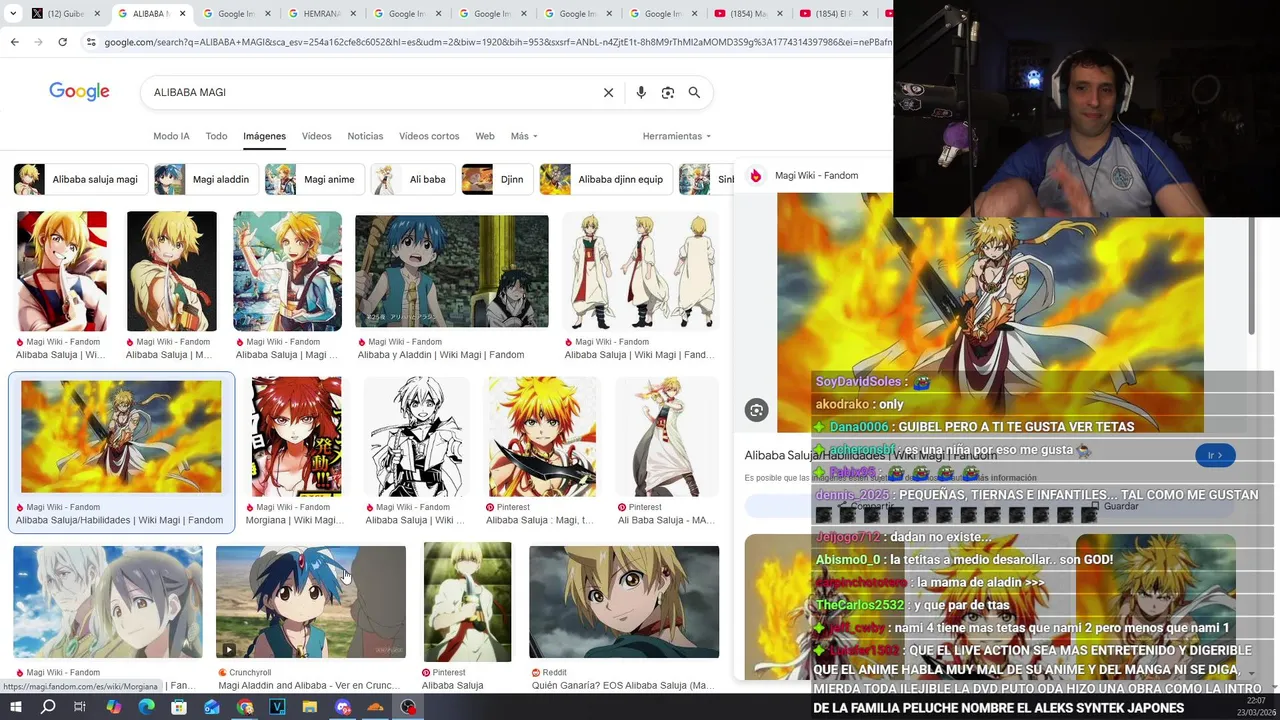Open the Cloudflare app on the taskbar

pos(376,707)
